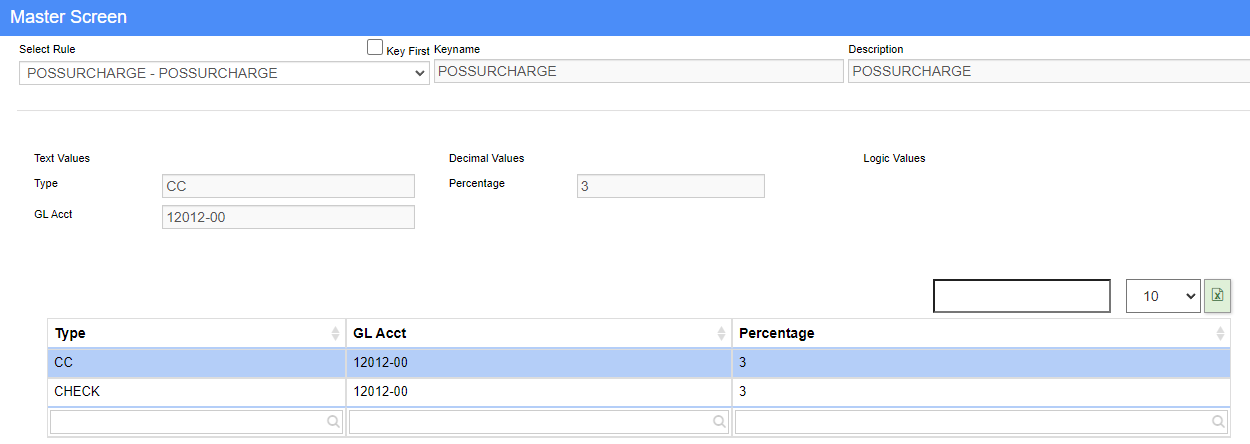1250x444 pixels.
Task: Click sort arrows on Percentage column
Action: point(1220,334)
